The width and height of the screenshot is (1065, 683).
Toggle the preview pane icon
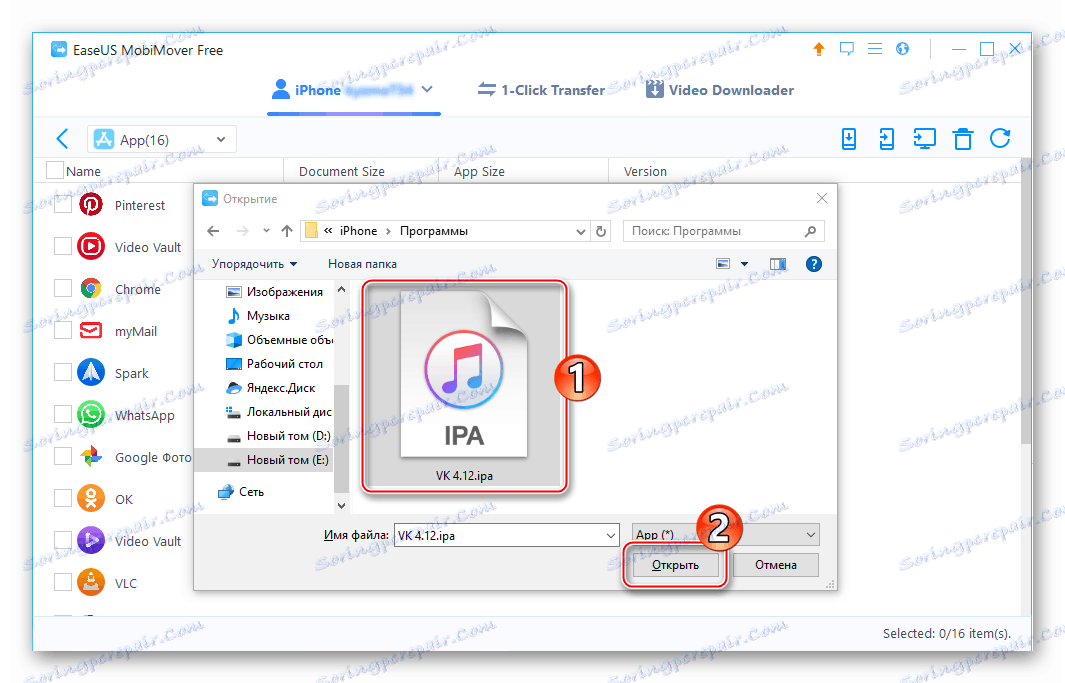(778, 264)
